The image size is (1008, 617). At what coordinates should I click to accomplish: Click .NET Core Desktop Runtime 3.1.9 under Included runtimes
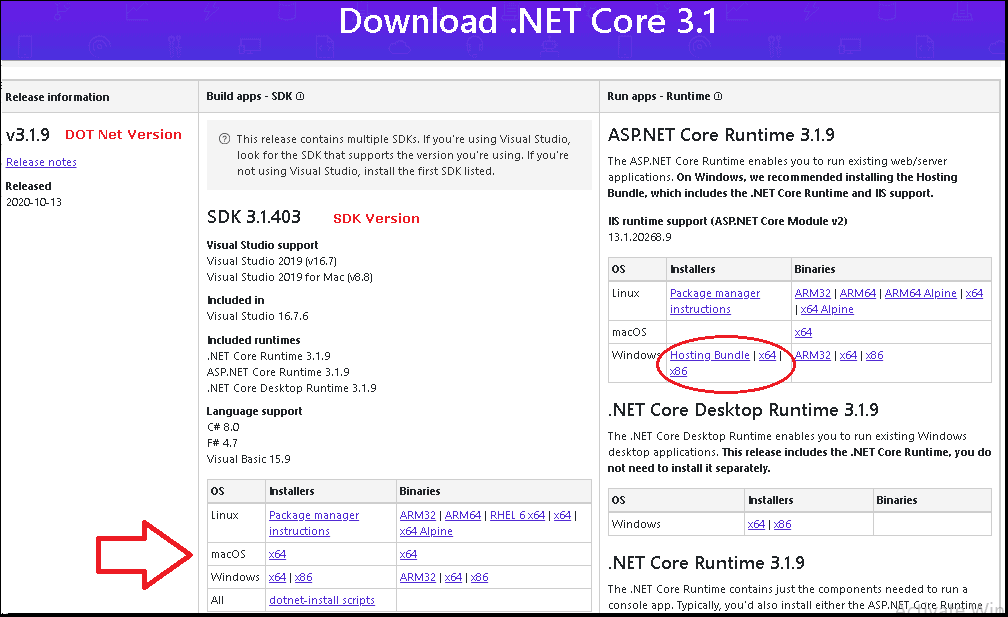tap(292, 388)
